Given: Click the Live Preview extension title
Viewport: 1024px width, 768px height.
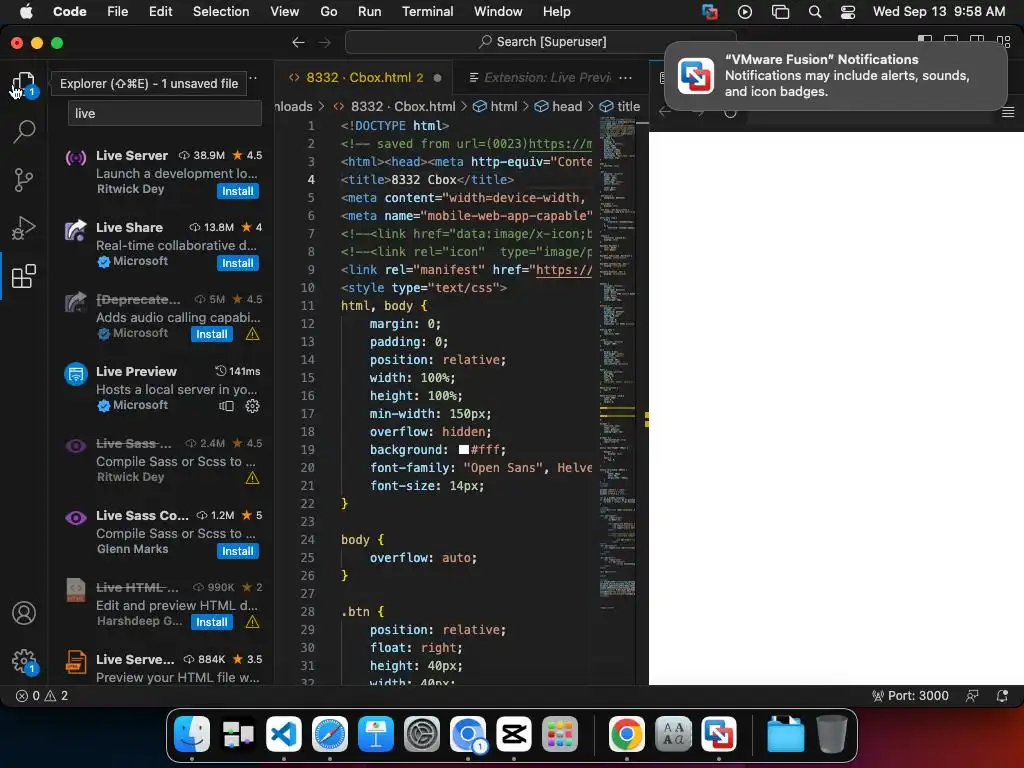Looking at the screenshot, I should (136, 372).
